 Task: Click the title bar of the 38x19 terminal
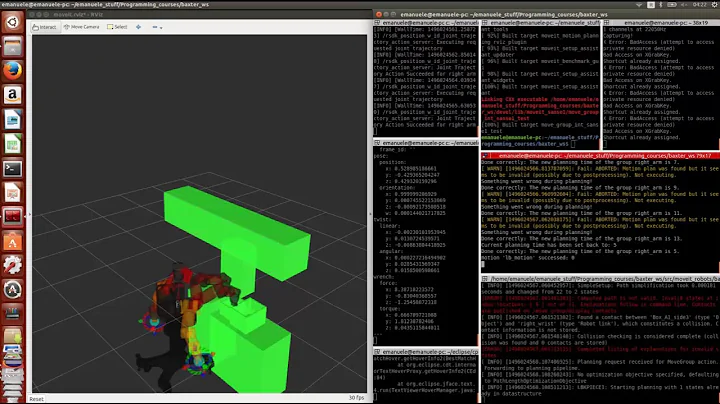pos(661,22)
